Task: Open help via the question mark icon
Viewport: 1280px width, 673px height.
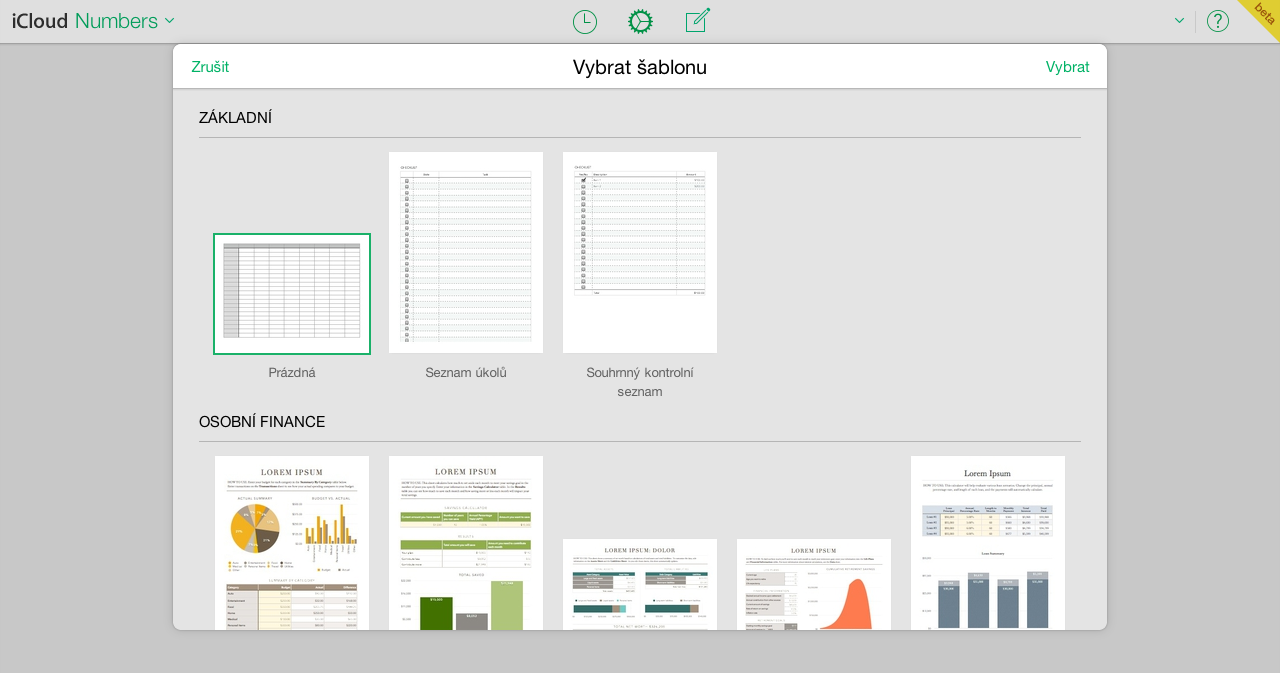Action: coord(1217,21)
